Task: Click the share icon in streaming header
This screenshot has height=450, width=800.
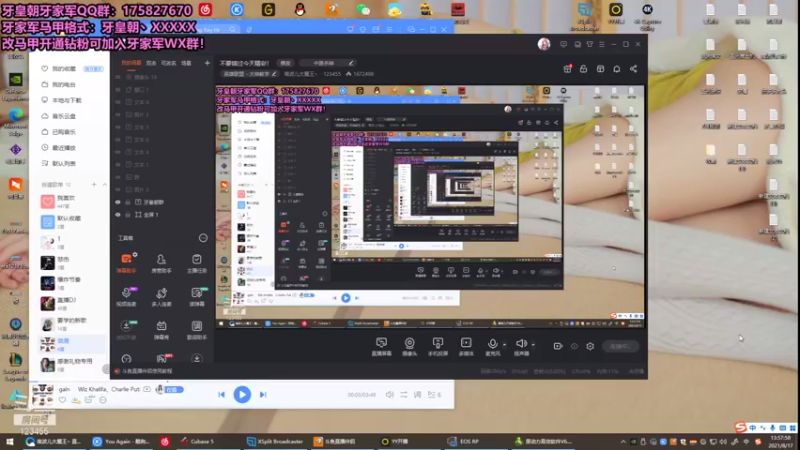Action: tap(633, 69)
